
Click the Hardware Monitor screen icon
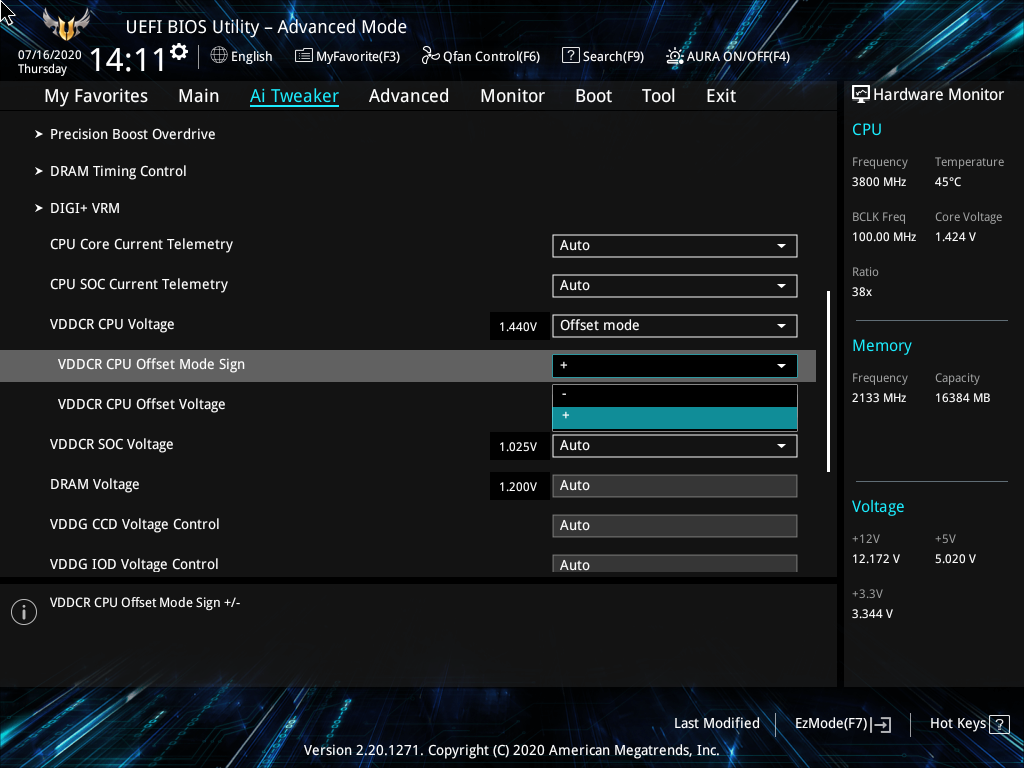click(861, 94)
